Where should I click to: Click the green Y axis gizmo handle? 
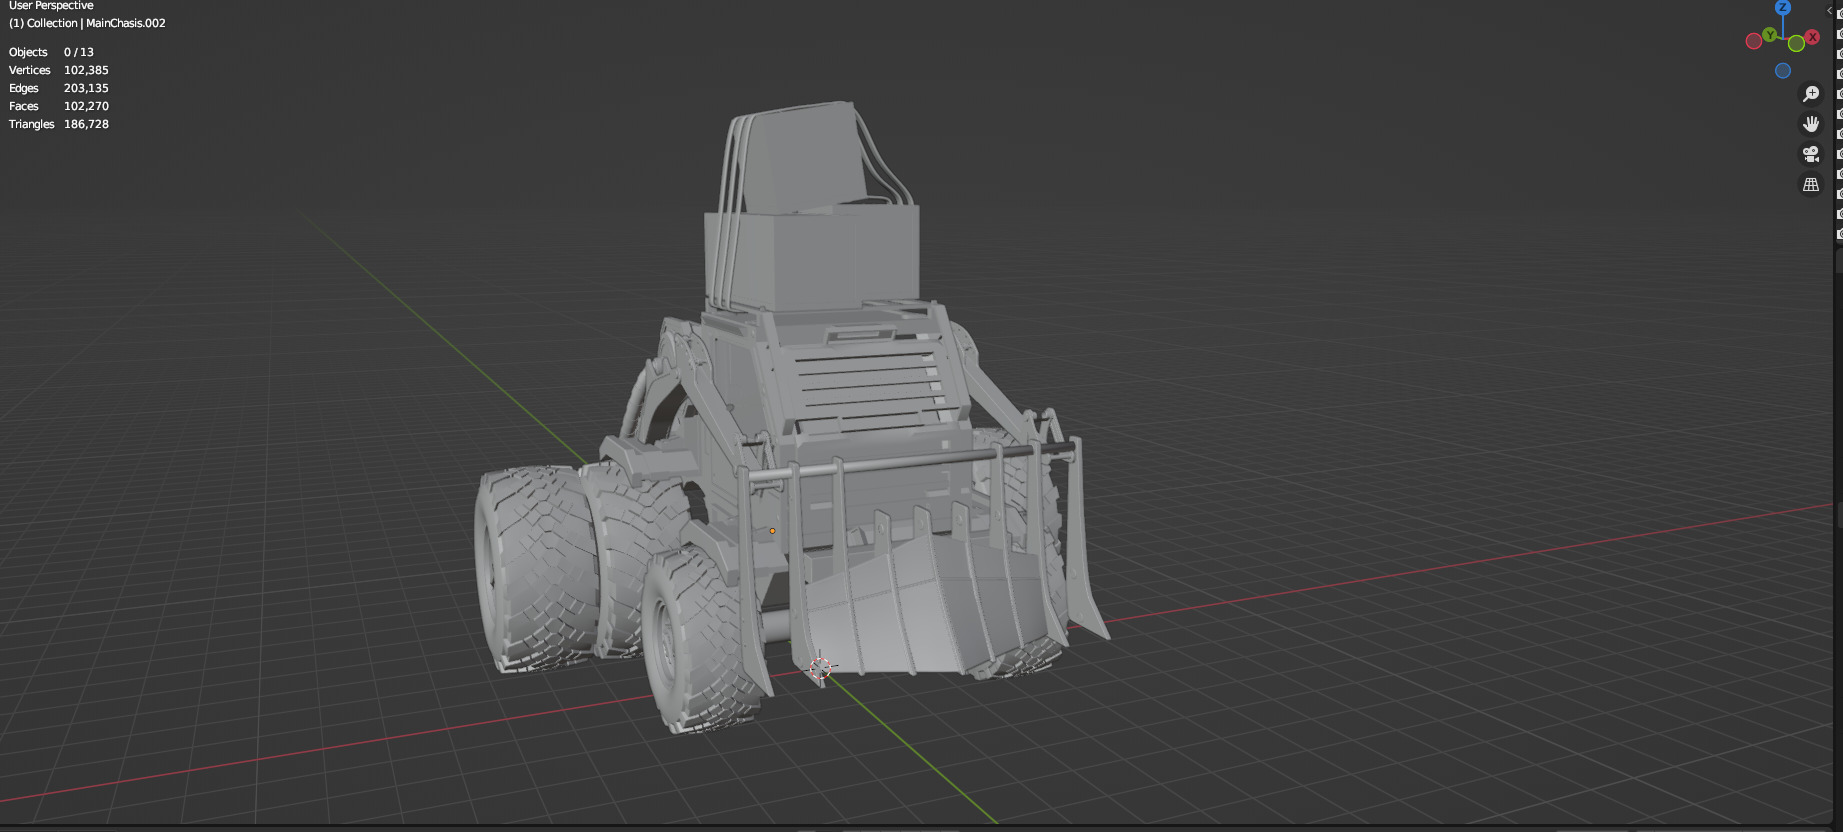[1769, 35]
